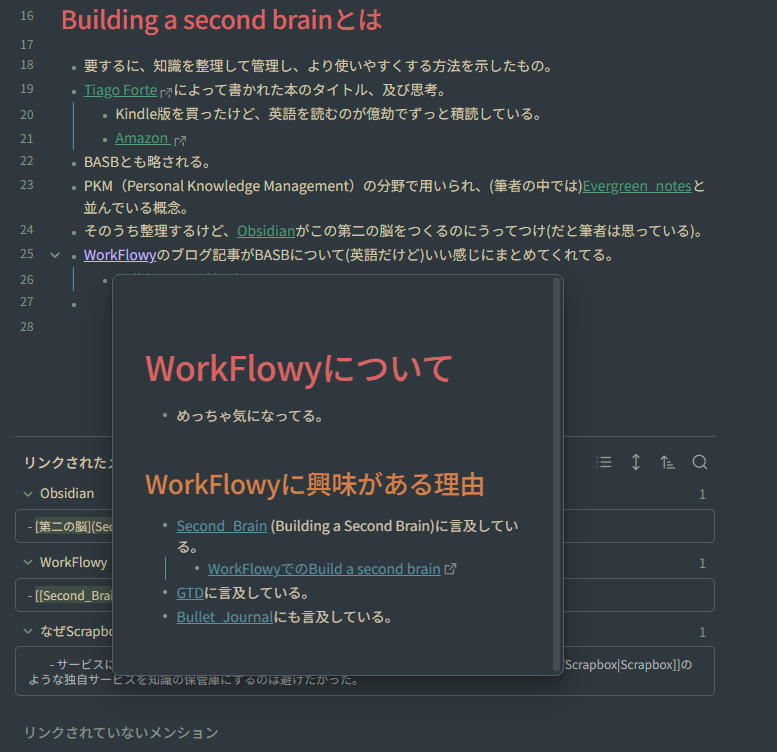Viewport: 777px width, 752px height.
Task: Open the GTD link in the preview popup
Action: pos(190,593)
